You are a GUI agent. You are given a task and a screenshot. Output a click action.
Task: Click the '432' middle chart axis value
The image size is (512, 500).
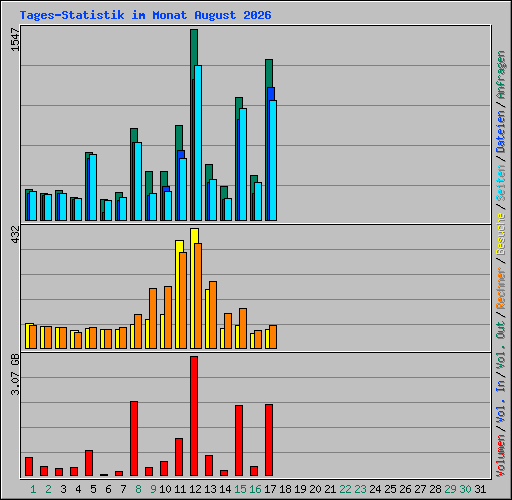click(x=15, y=234)
